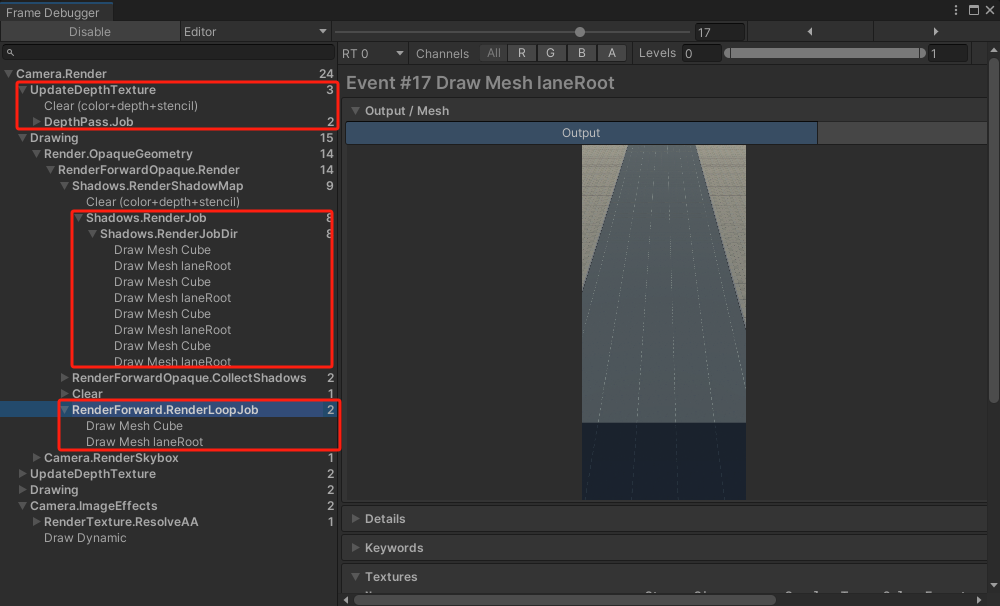
Task: Click the Levels range slider
Action: (825, 54)
